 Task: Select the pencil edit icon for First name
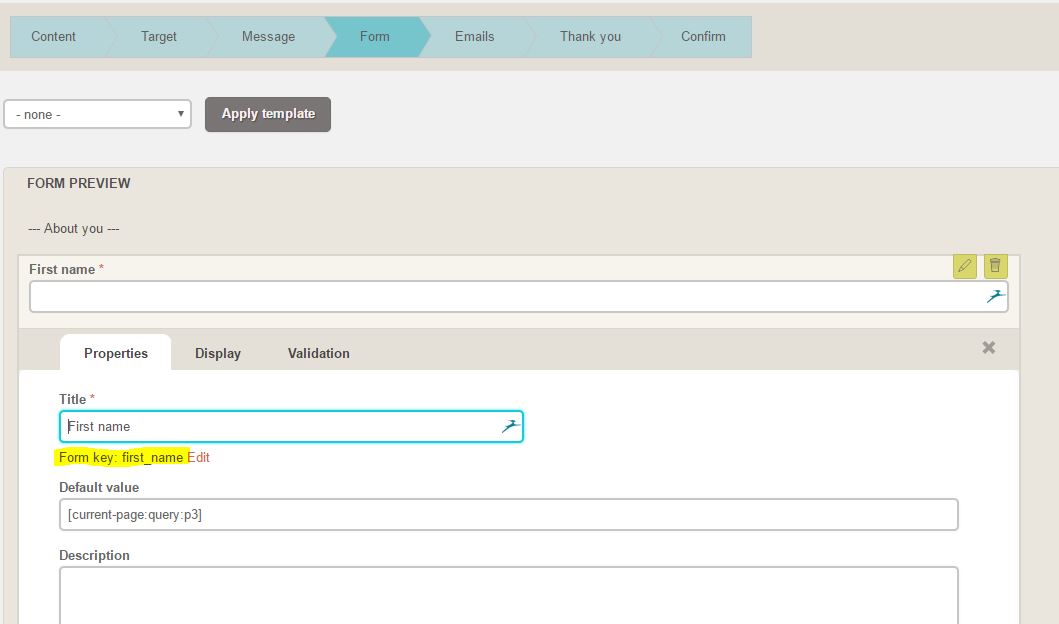click(964, 266)
